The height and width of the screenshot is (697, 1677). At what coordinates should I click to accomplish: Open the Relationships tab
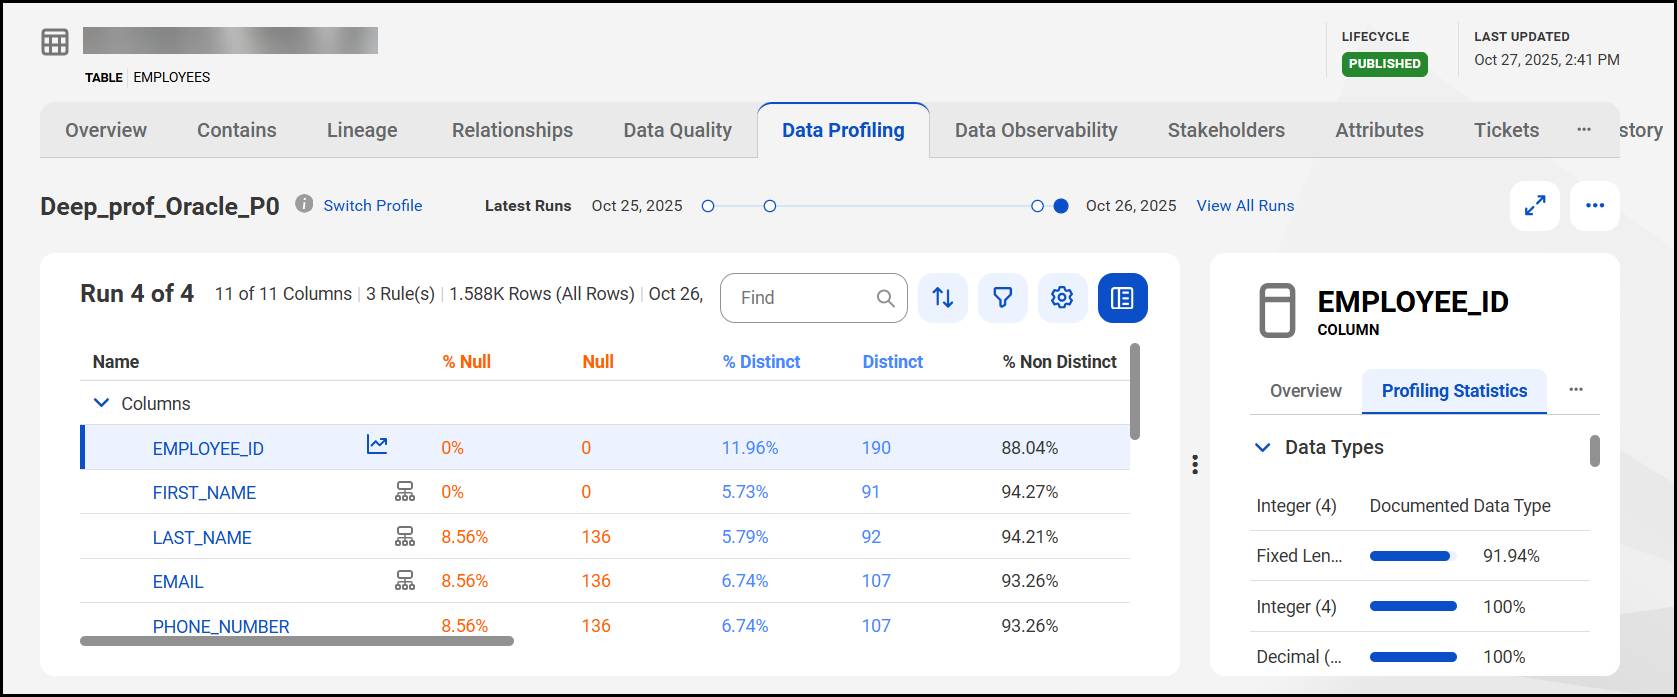tap(512, 130)
